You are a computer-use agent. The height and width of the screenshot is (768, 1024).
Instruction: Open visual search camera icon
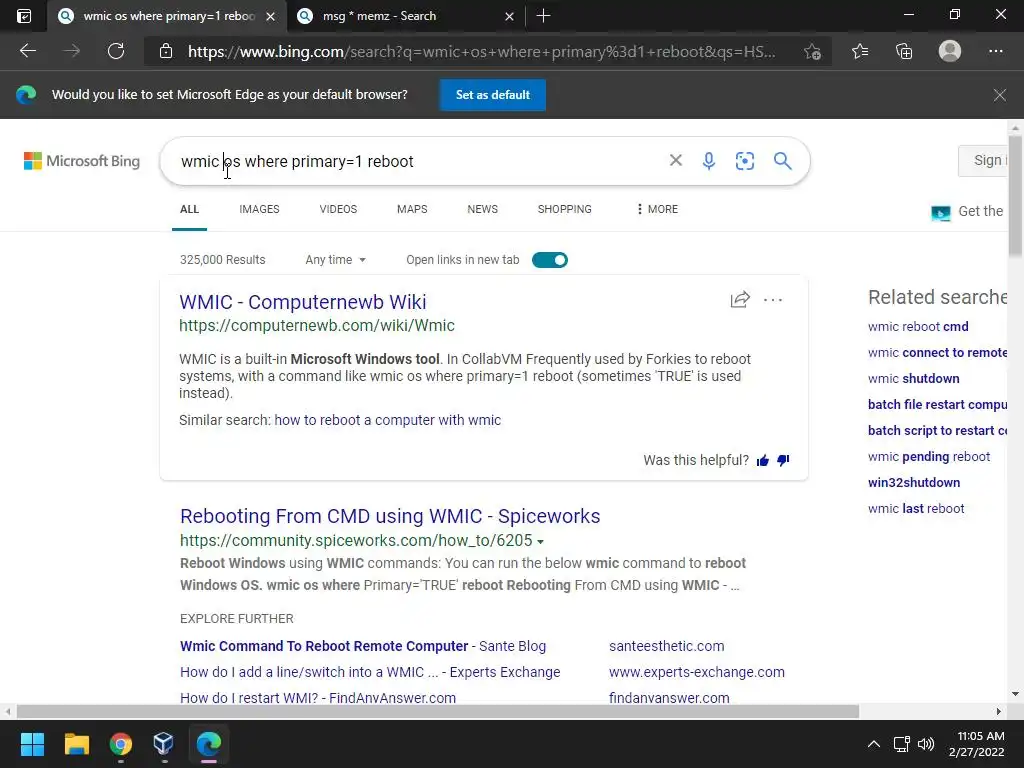(744, 161)
